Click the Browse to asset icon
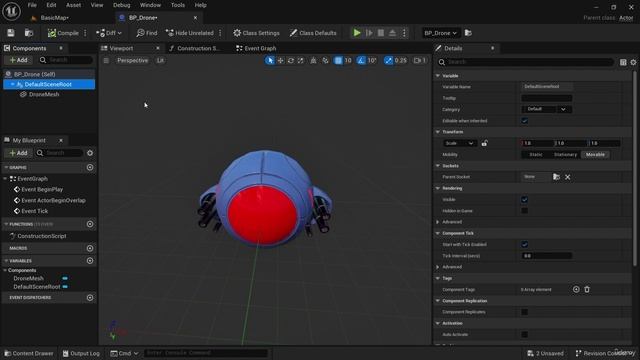The image size is (640, 360). coord(29,33)
